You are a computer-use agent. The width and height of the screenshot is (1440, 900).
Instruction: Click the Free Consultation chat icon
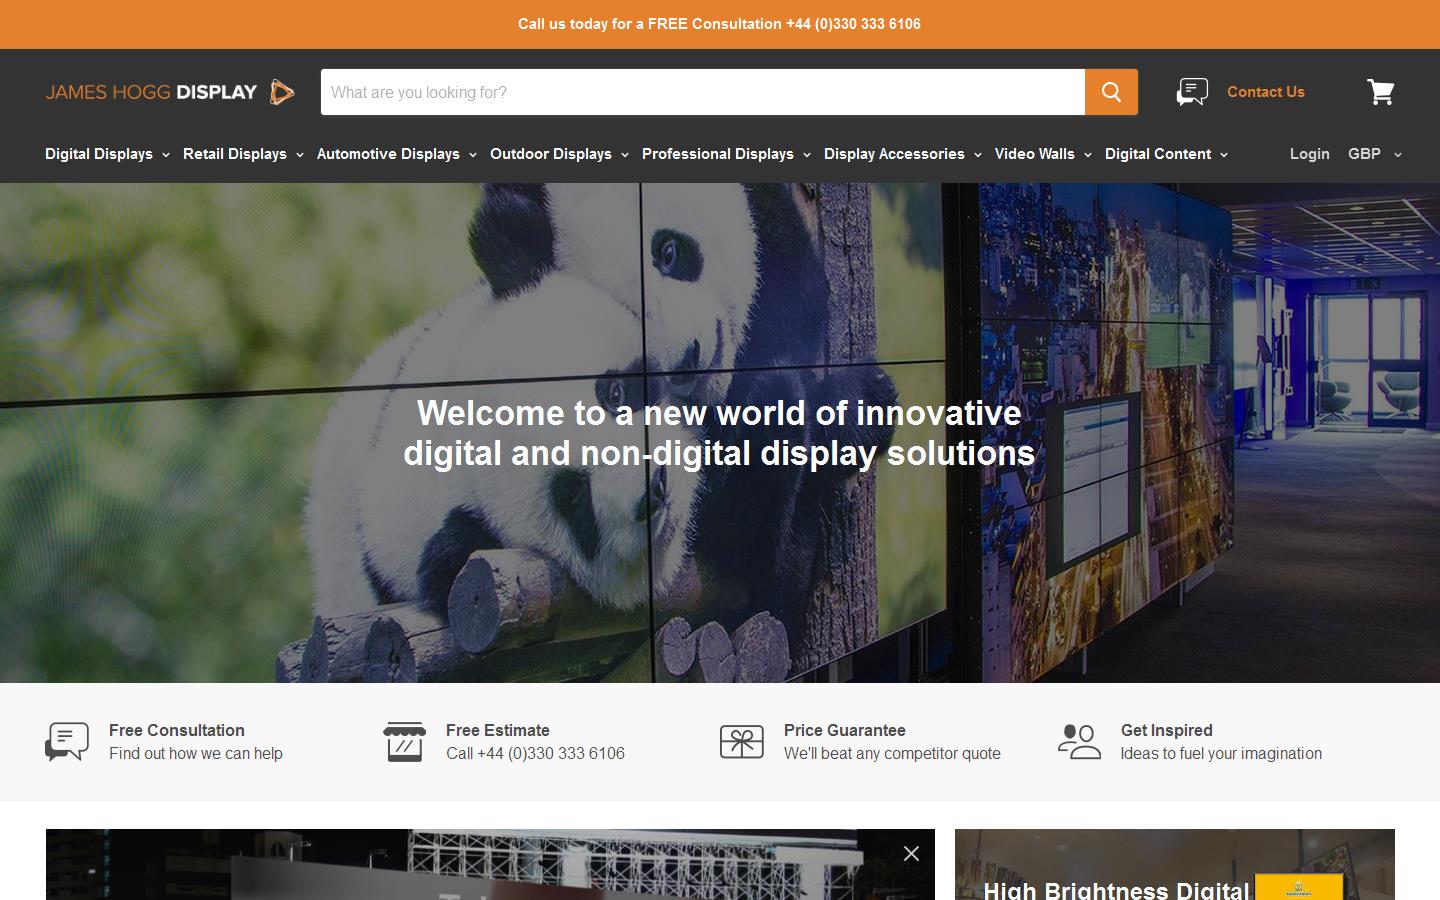[x=66, y=741]
